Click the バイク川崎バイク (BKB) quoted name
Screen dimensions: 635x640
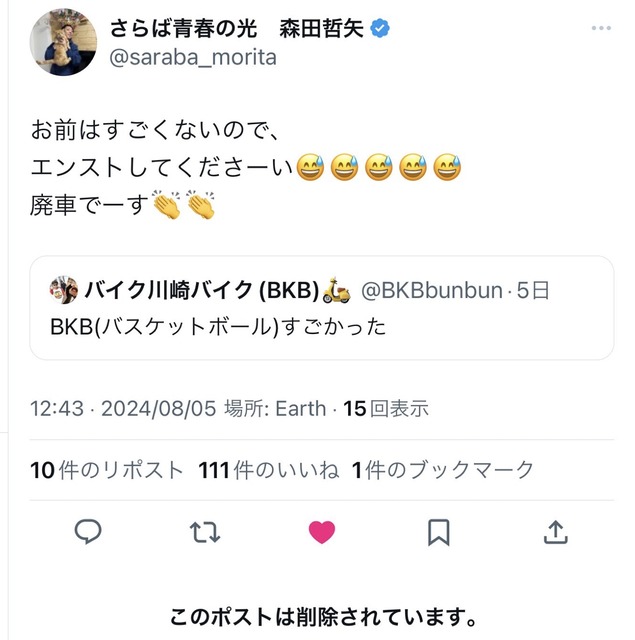point(202,291)
